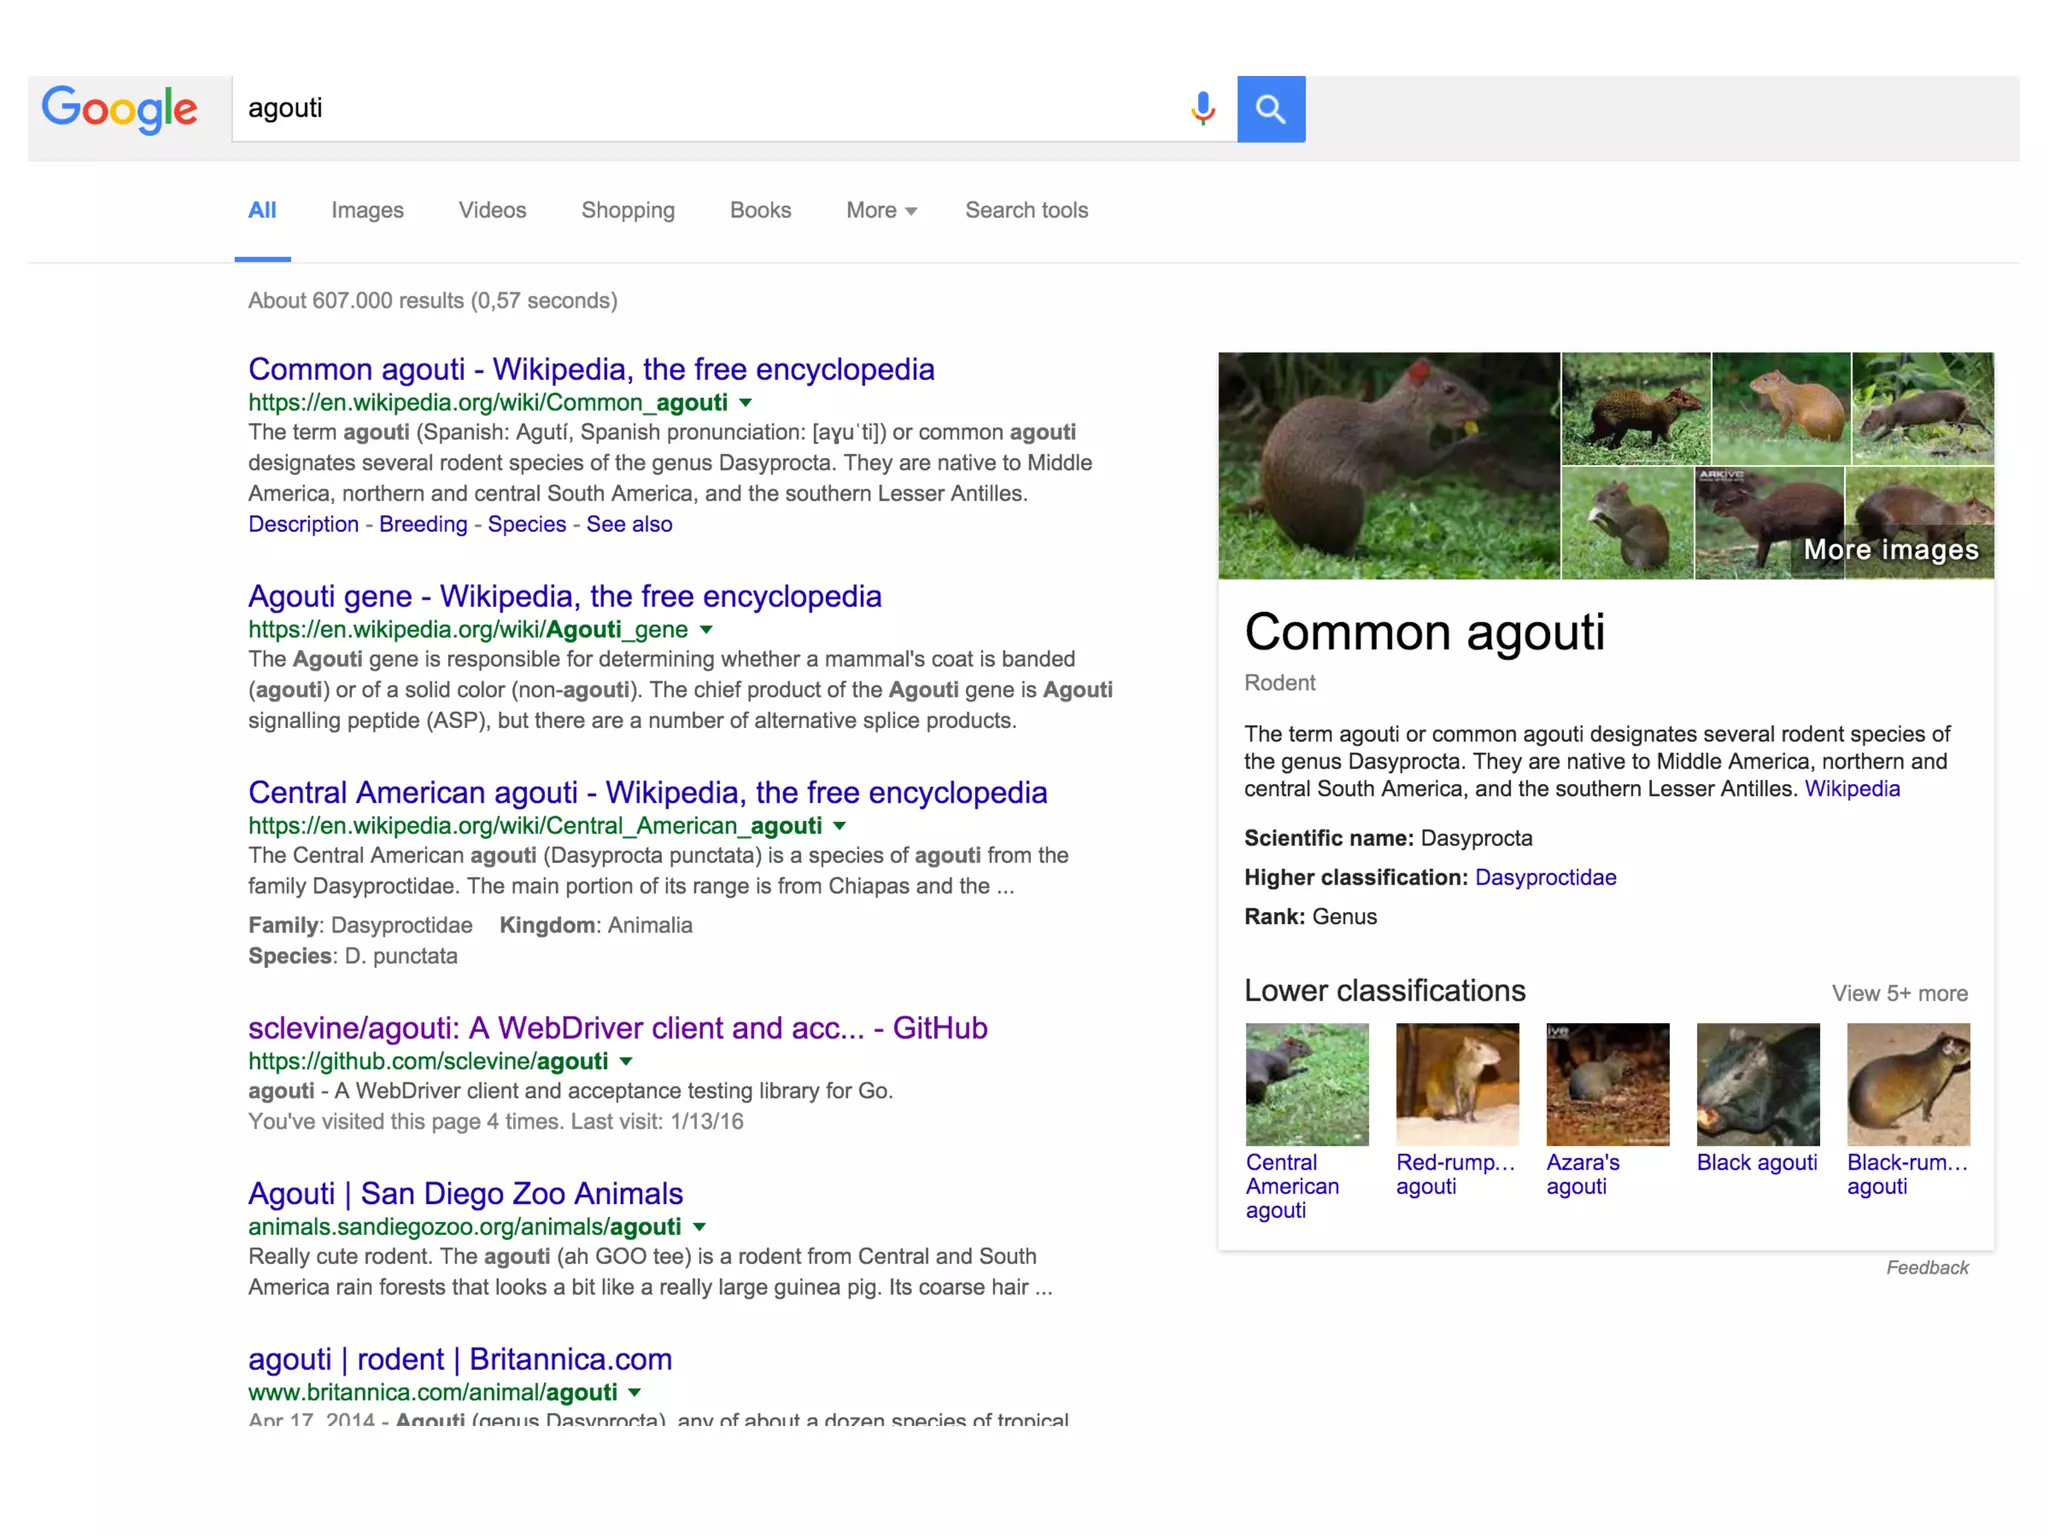Image resolution: width=2048 pixels, height=1536 pixels.
Task: Open dropdown arrow beside britannica.com URL
Action: click(635, 1393)
